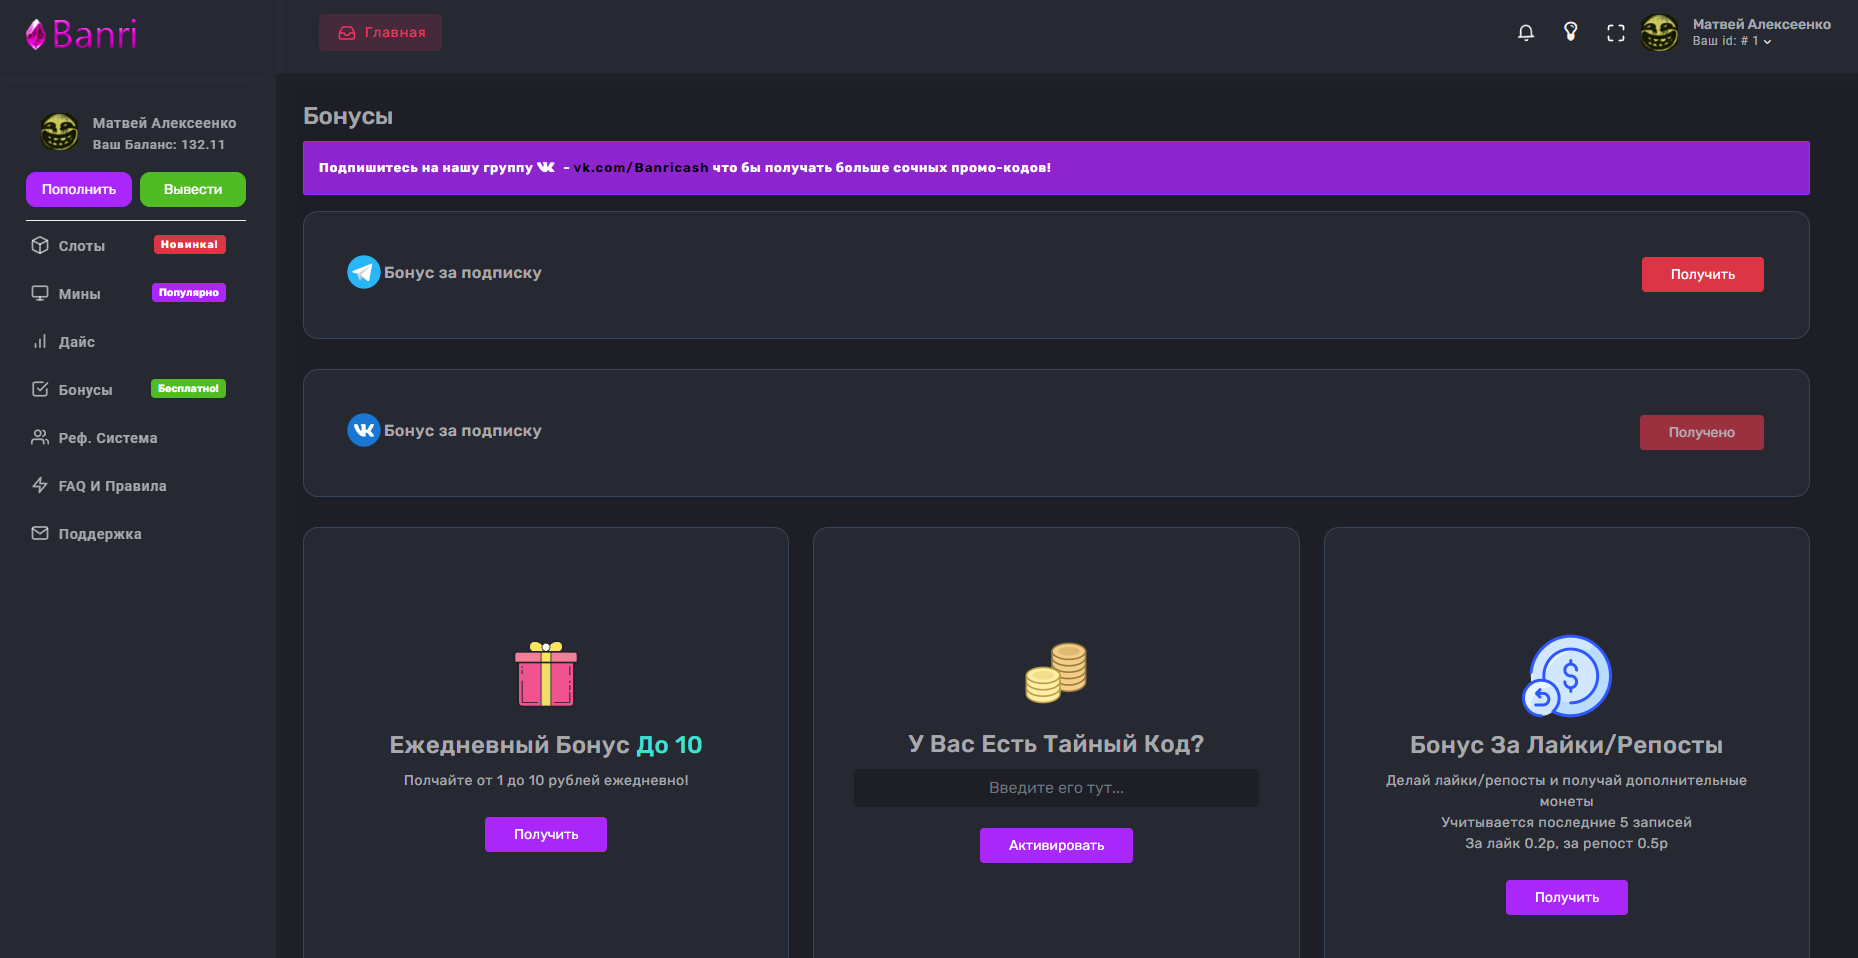Image resolution: width=1858 pixels, height=958 pixels.
Task: Click the Главная tab in header
Action: [x=381, y=33]
